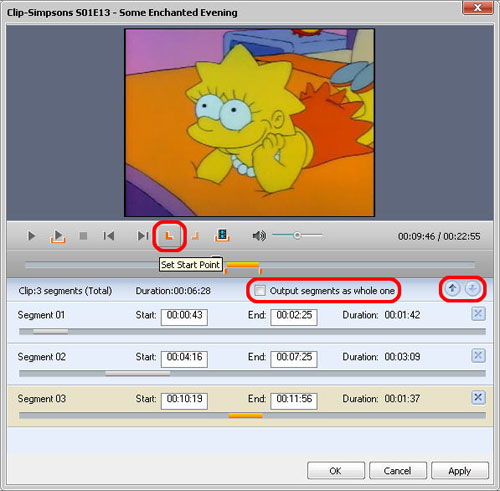Move selected segment down
This screenshot has height=491, width=500.
[x=472, y=288]
